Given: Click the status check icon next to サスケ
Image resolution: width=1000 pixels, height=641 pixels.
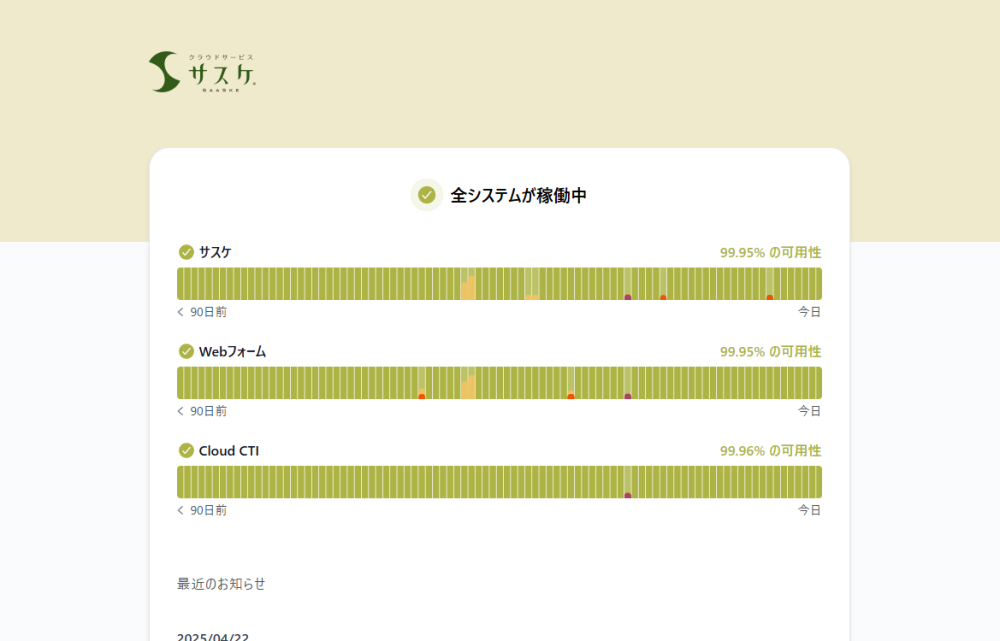Looking at the screenshot, I should 186,252.
